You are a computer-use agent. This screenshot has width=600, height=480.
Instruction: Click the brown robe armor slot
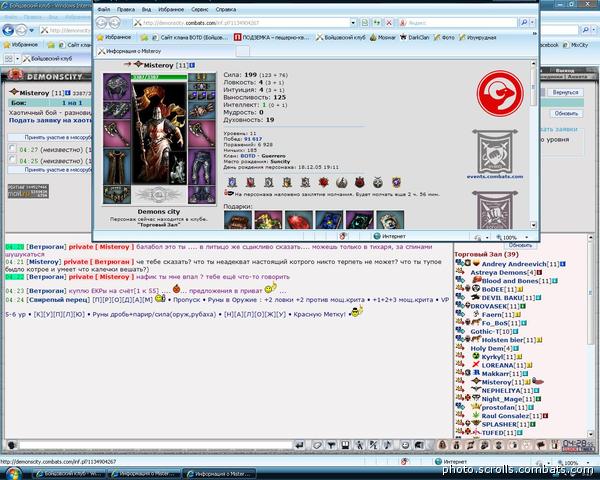point(117,167)
